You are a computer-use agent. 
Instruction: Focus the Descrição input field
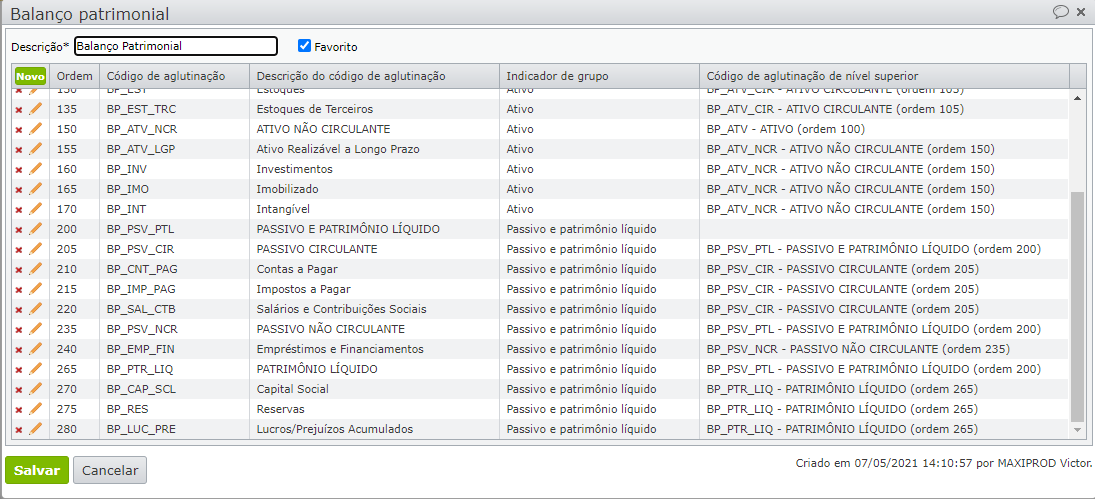pos(176,46)
